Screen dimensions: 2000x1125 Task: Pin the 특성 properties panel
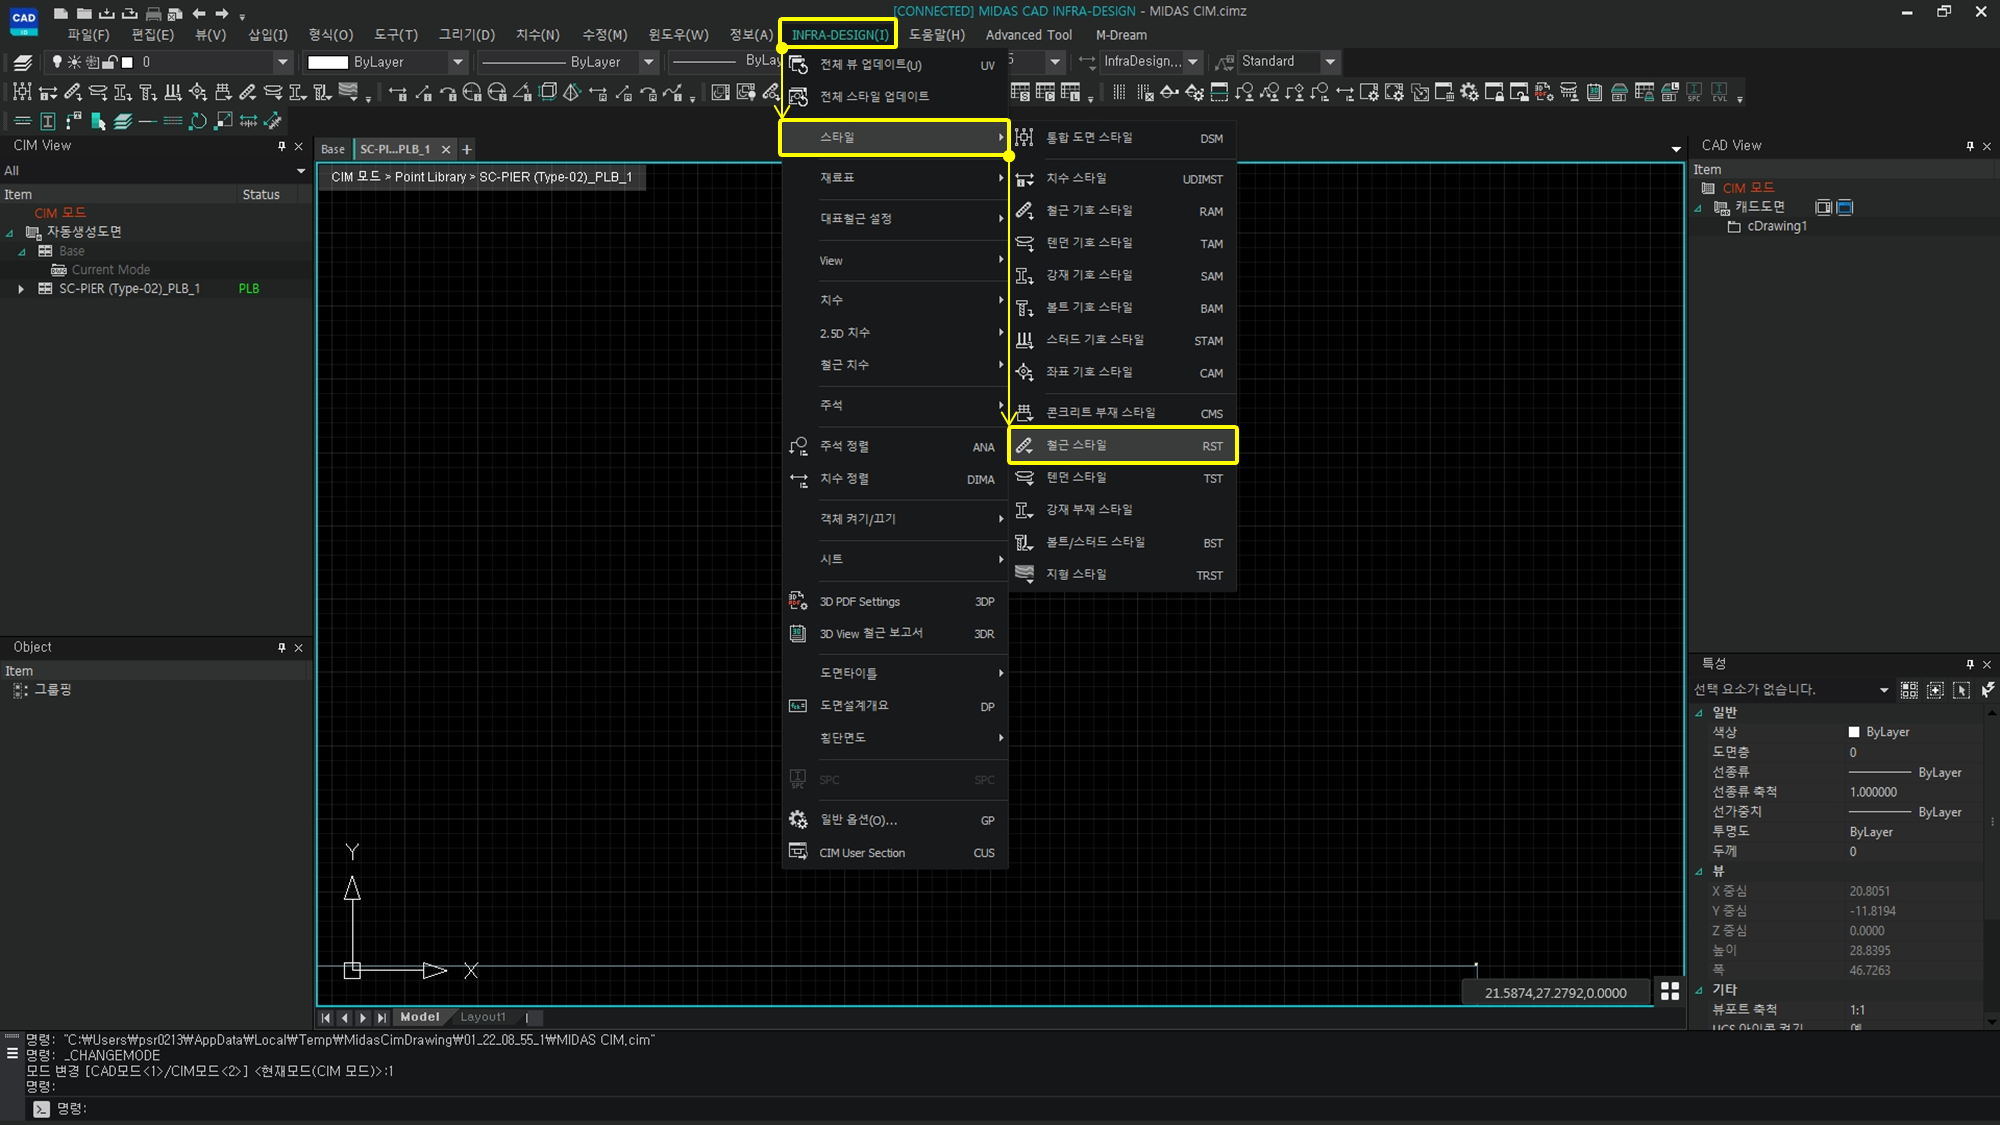click(1970, 664)
